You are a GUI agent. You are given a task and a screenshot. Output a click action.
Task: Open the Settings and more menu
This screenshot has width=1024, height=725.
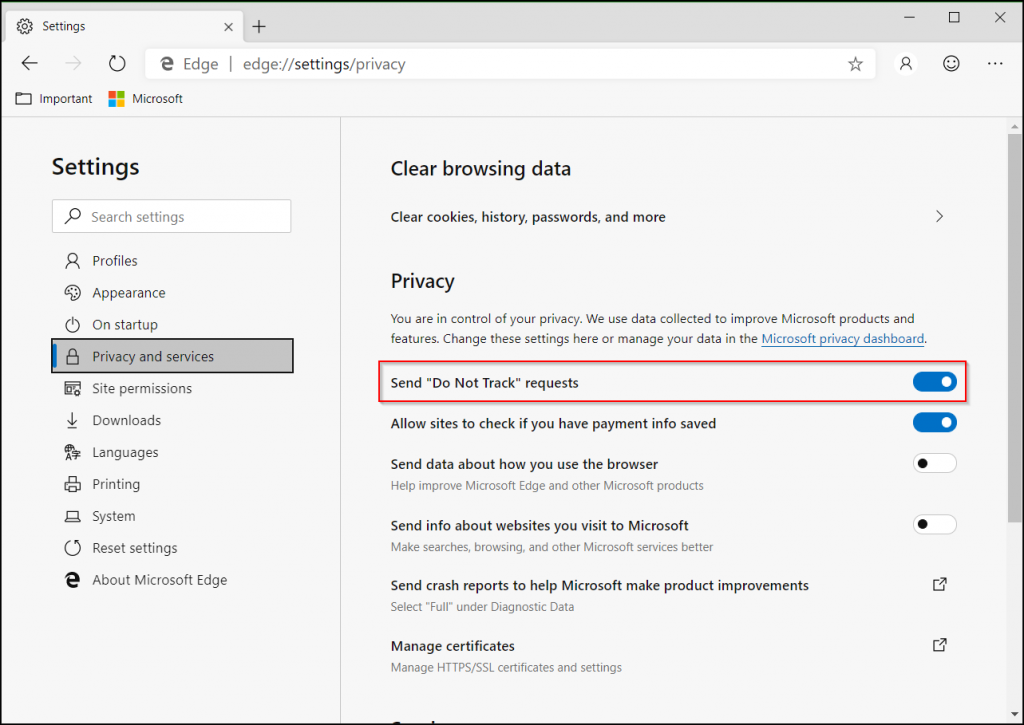tap(995, 63)
